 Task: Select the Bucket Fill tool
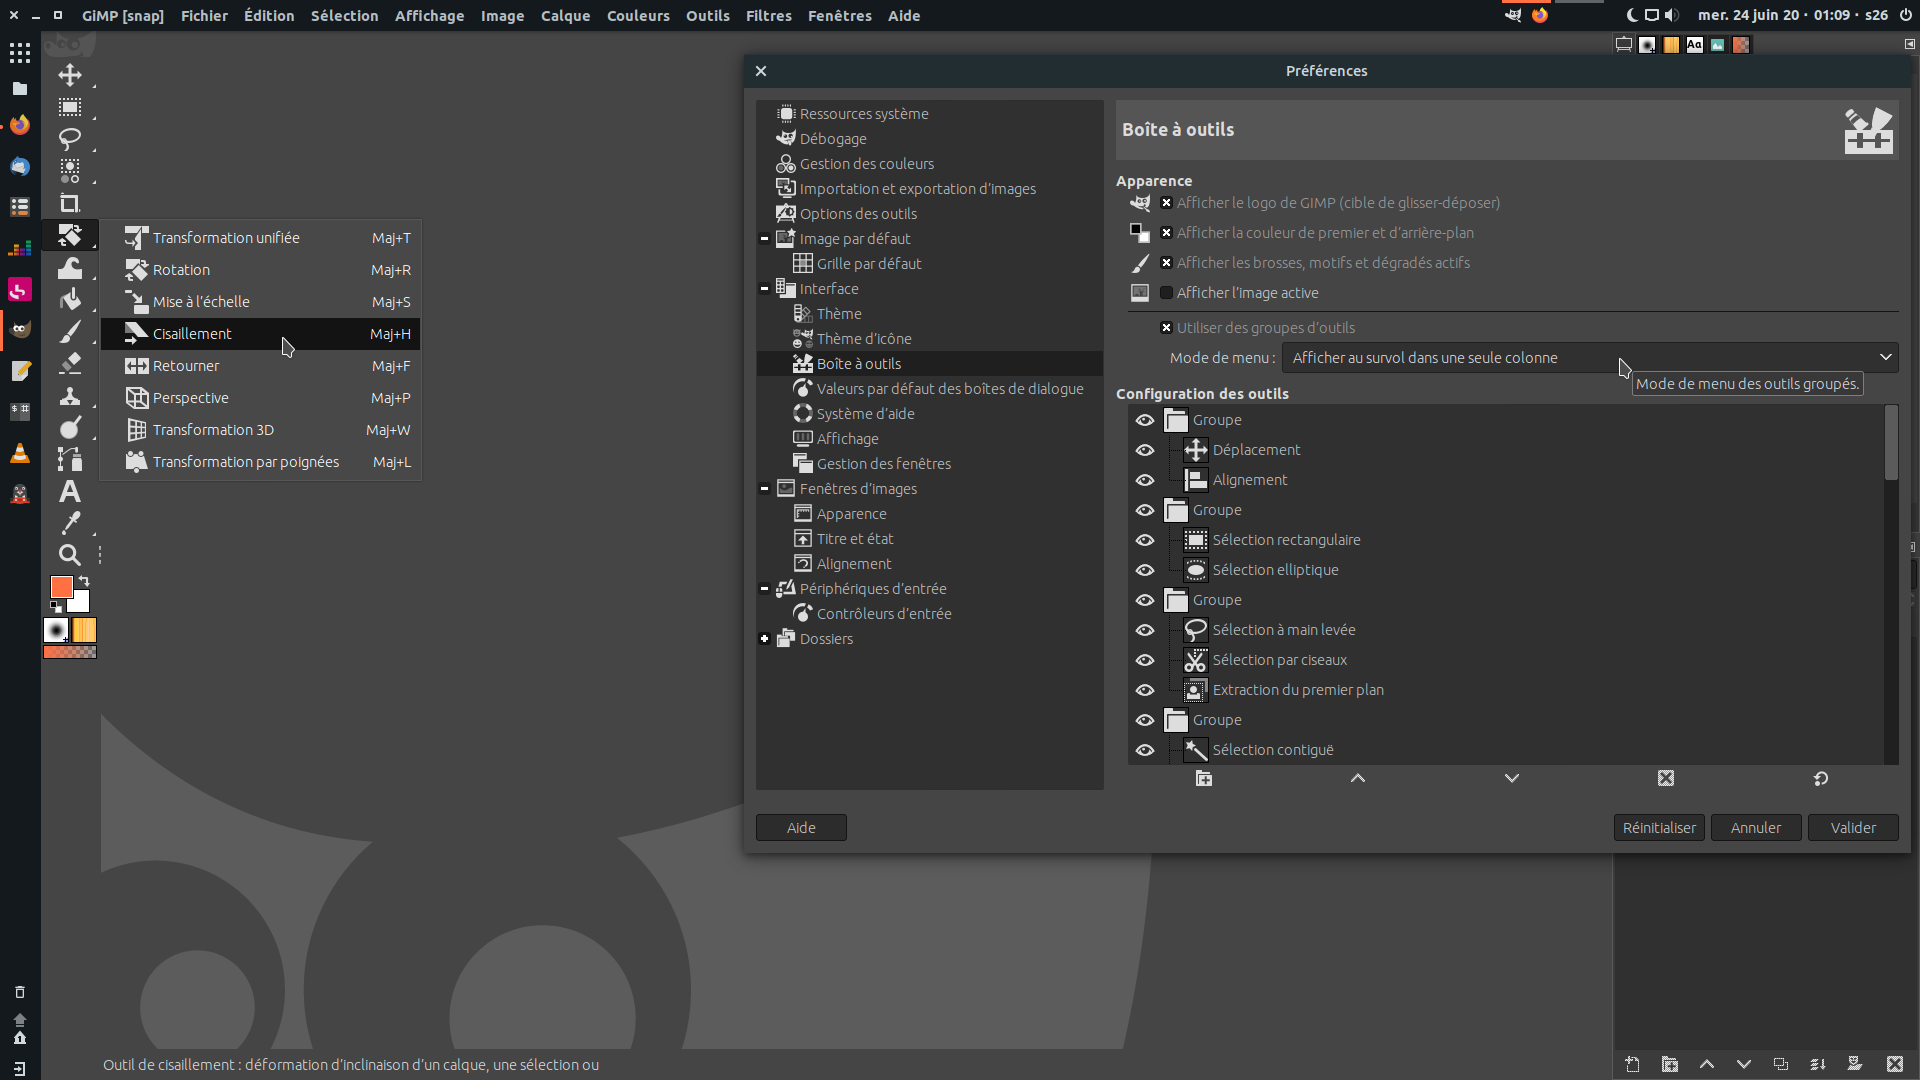pos(69,299)
